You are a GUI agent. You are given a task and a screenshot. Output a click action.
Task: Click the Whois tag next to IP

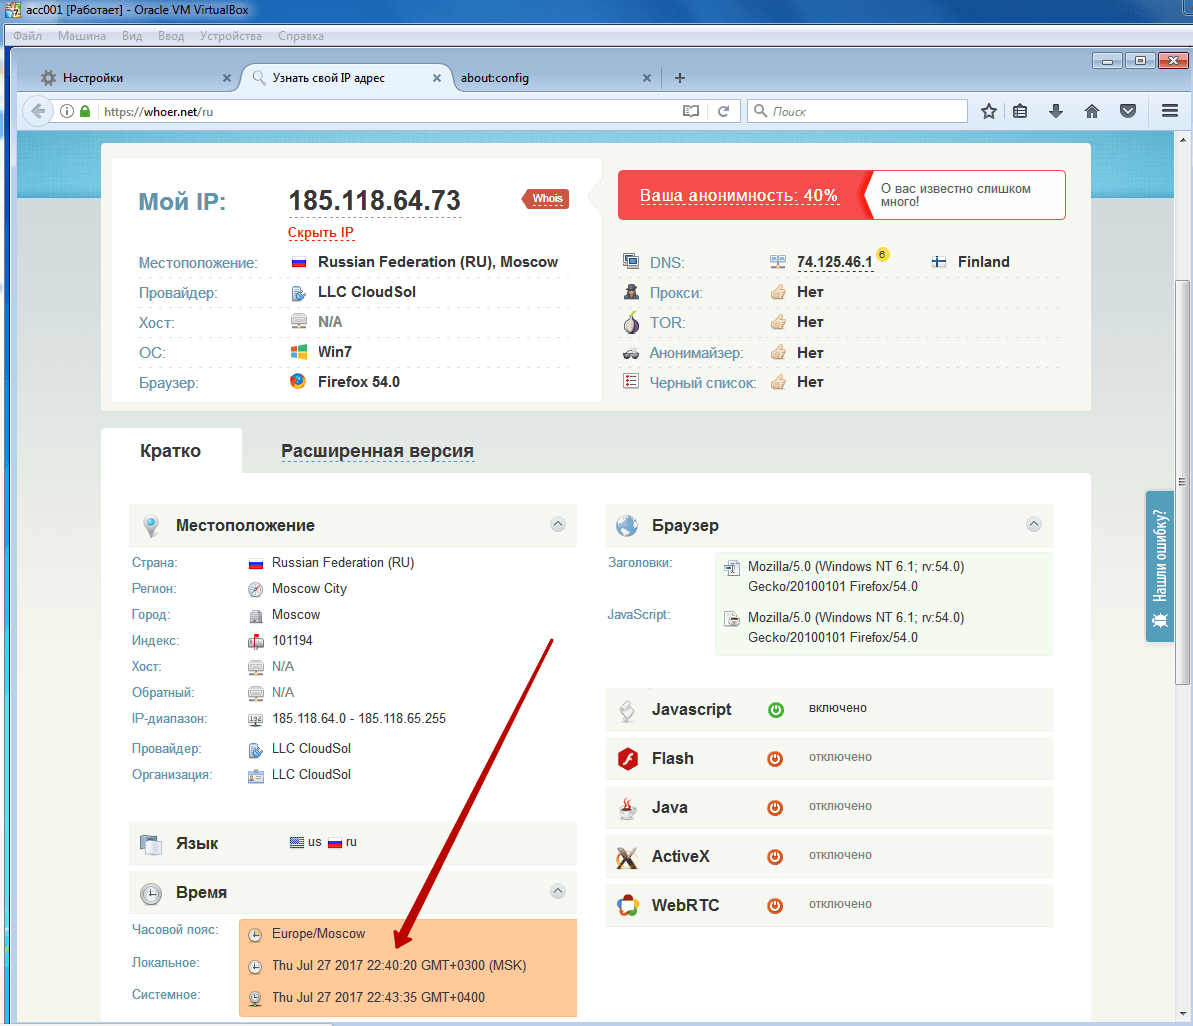[546, 199]
